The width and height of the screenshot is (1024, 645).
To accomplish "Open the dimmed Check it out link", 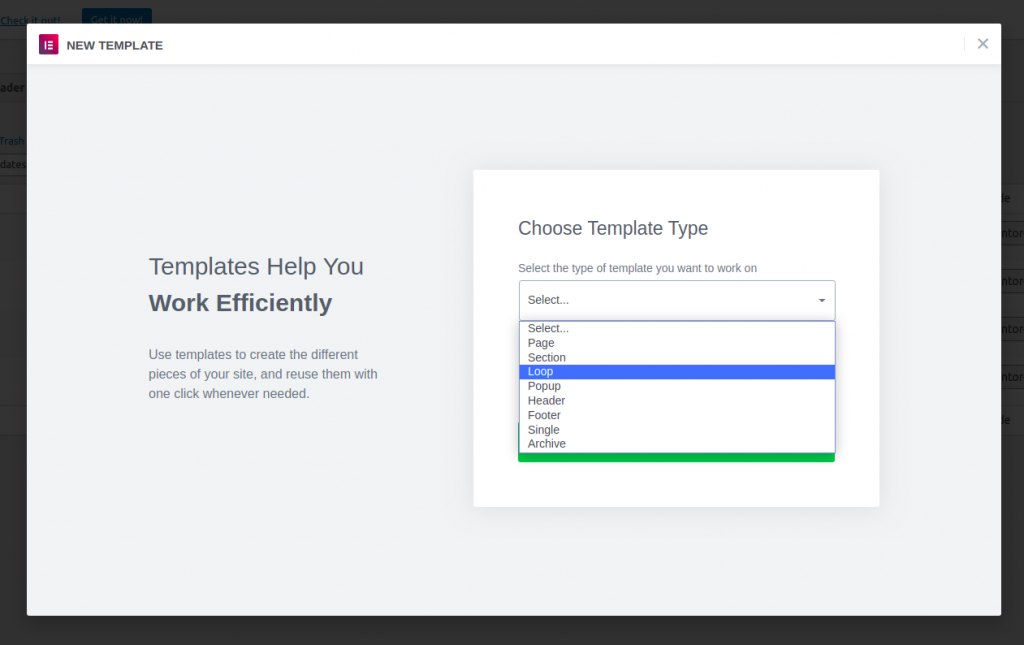I will 30,20.
